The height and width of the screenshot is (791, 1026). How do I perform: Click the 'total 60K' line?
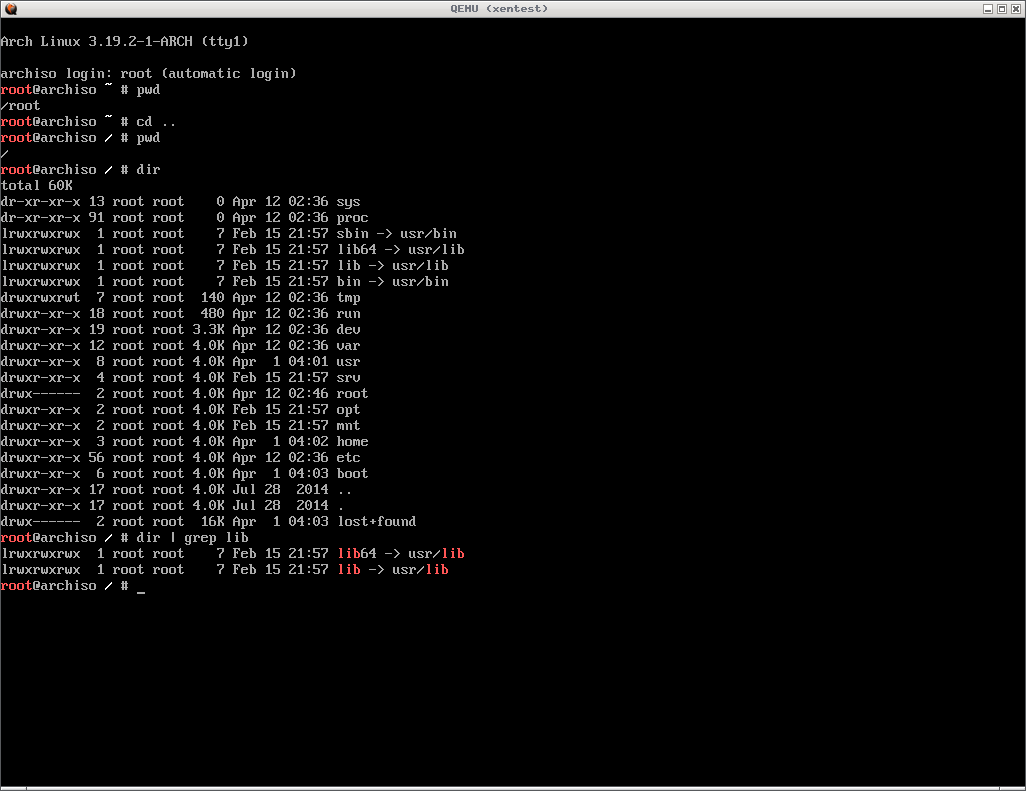(37, 186)
